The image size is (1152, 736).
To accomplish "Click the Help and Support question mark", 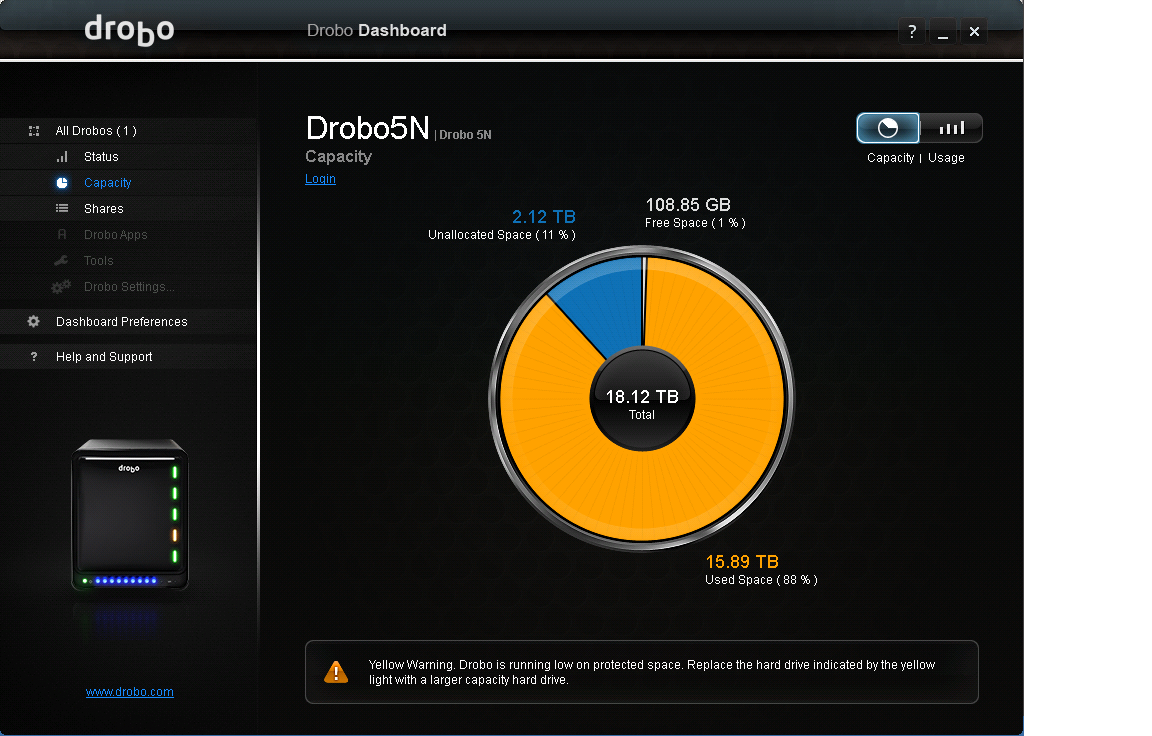I will tap(33, 356).
